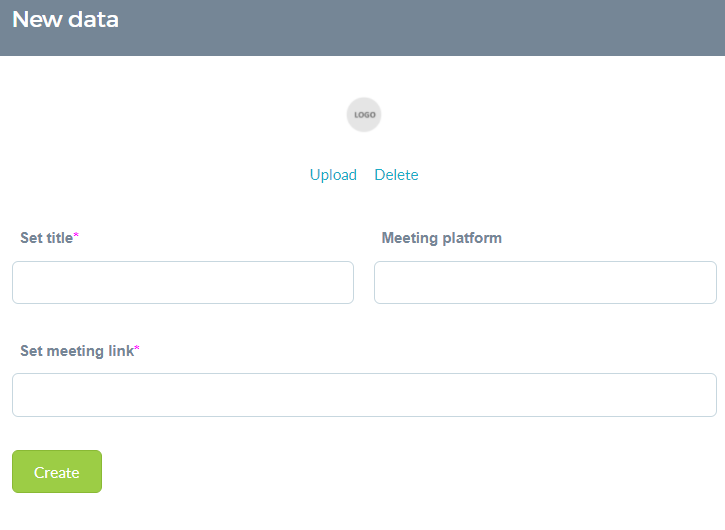Click the gray header bar background

tap(416, 28)
